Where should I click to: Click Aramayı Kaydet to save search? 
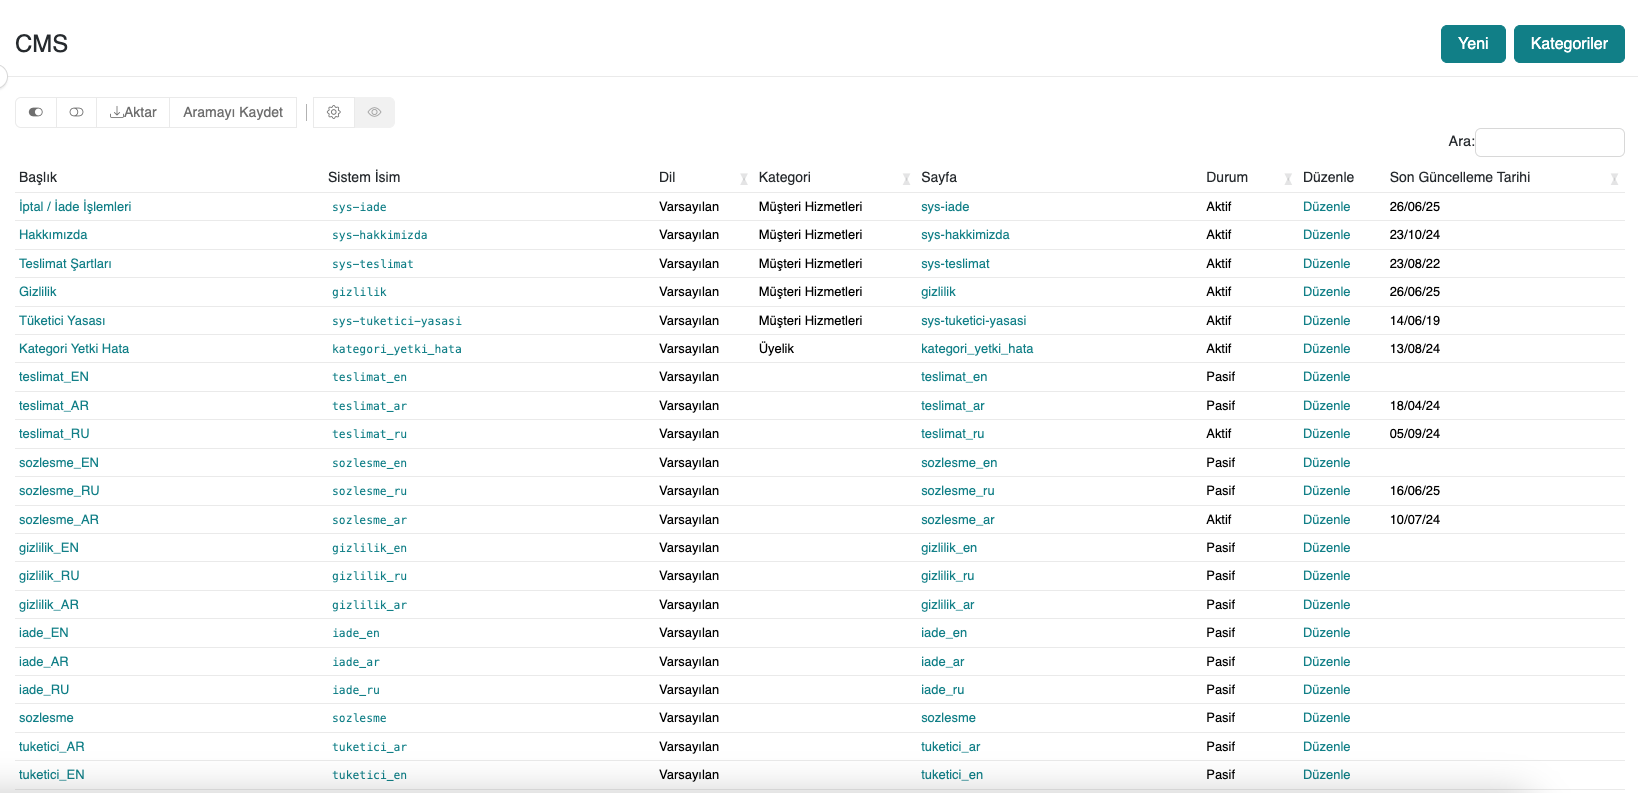(233, 112)
